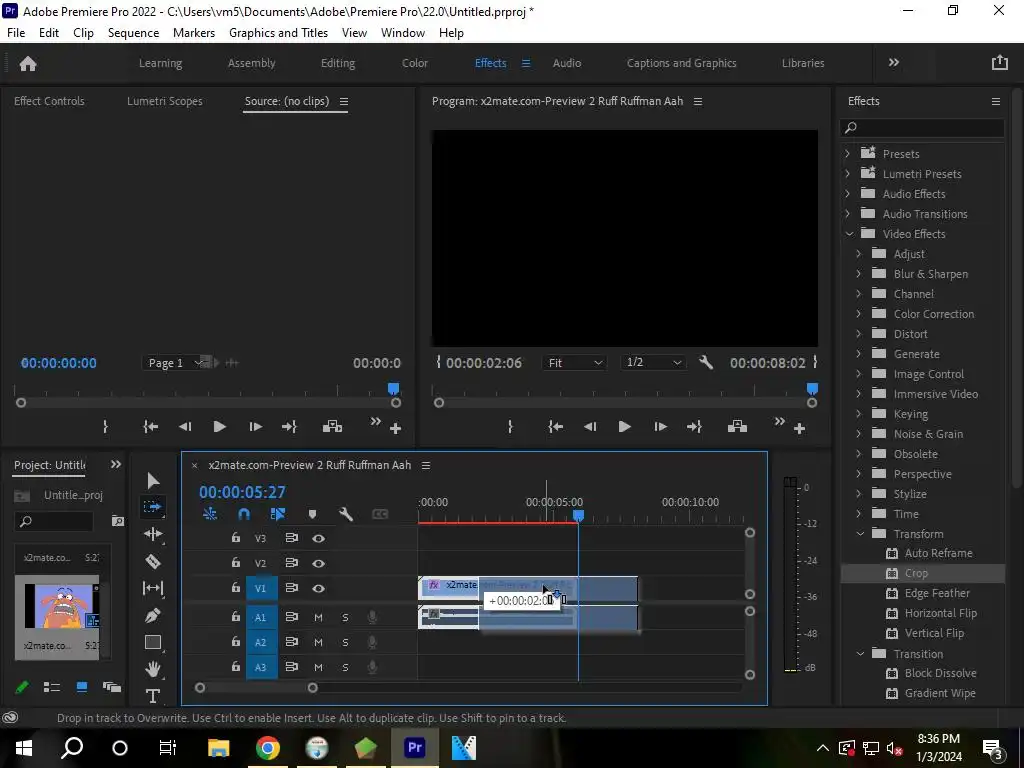Collapse the Transform effects folder
This screenshot has width=1024, height=768.
(x=860, y=534)
